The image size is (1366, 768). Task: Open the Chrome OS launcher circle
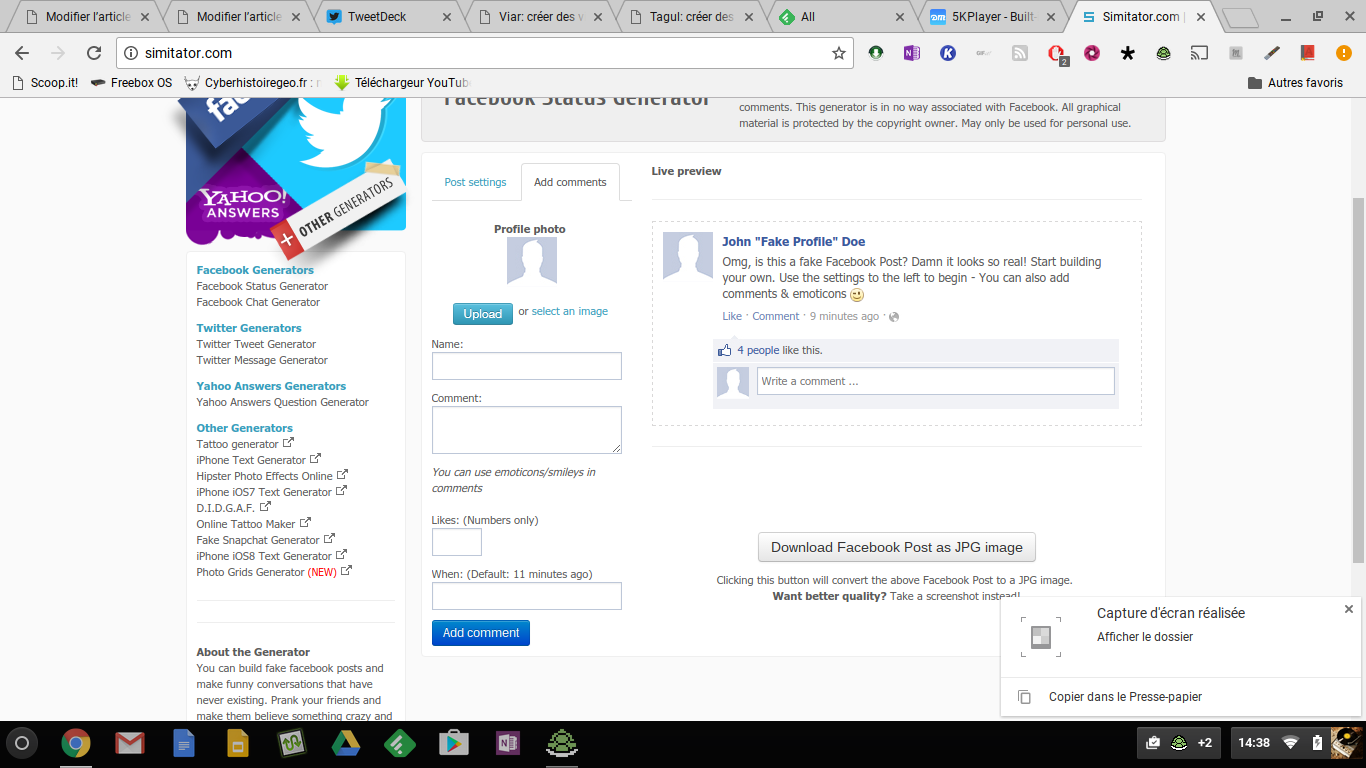tap(22, 743)
